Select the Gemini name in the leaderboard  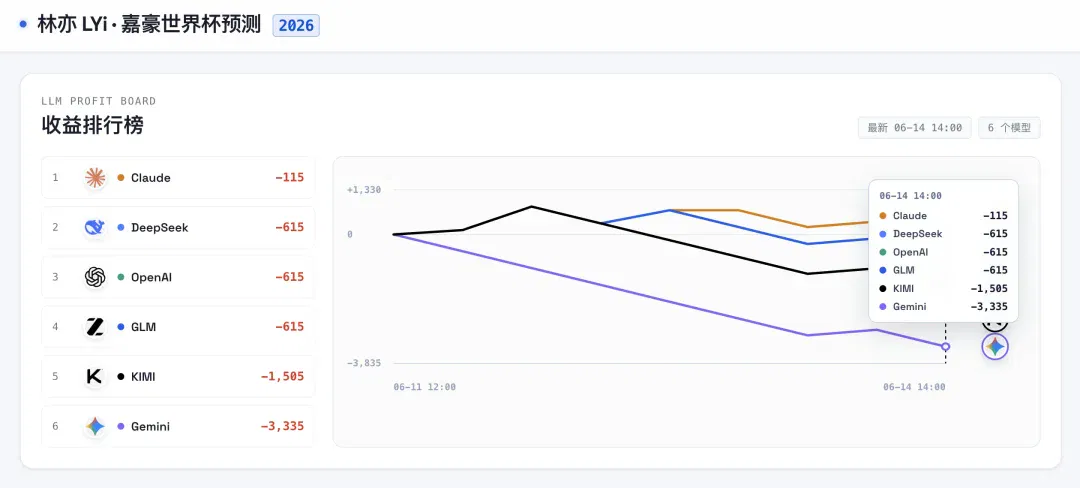click(x=150, y=426)
